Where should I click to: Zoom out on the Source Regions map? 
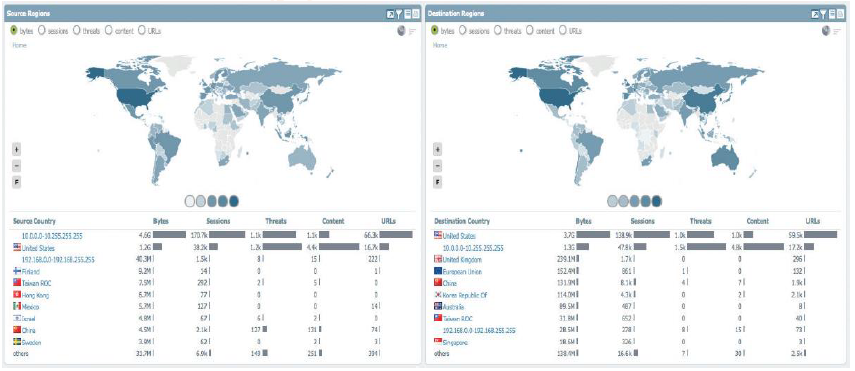[17, 165]
